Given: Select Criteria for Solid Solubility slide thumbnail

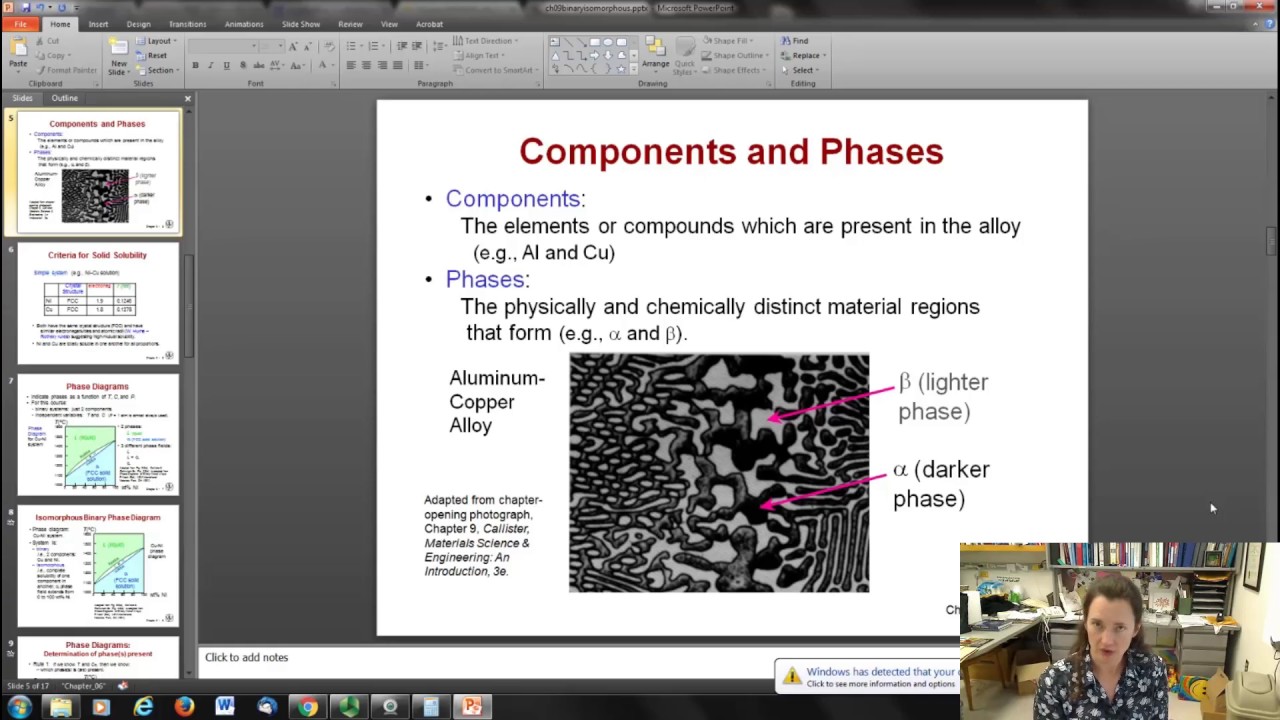Looking at the screenshot, I should click(98, 304).
